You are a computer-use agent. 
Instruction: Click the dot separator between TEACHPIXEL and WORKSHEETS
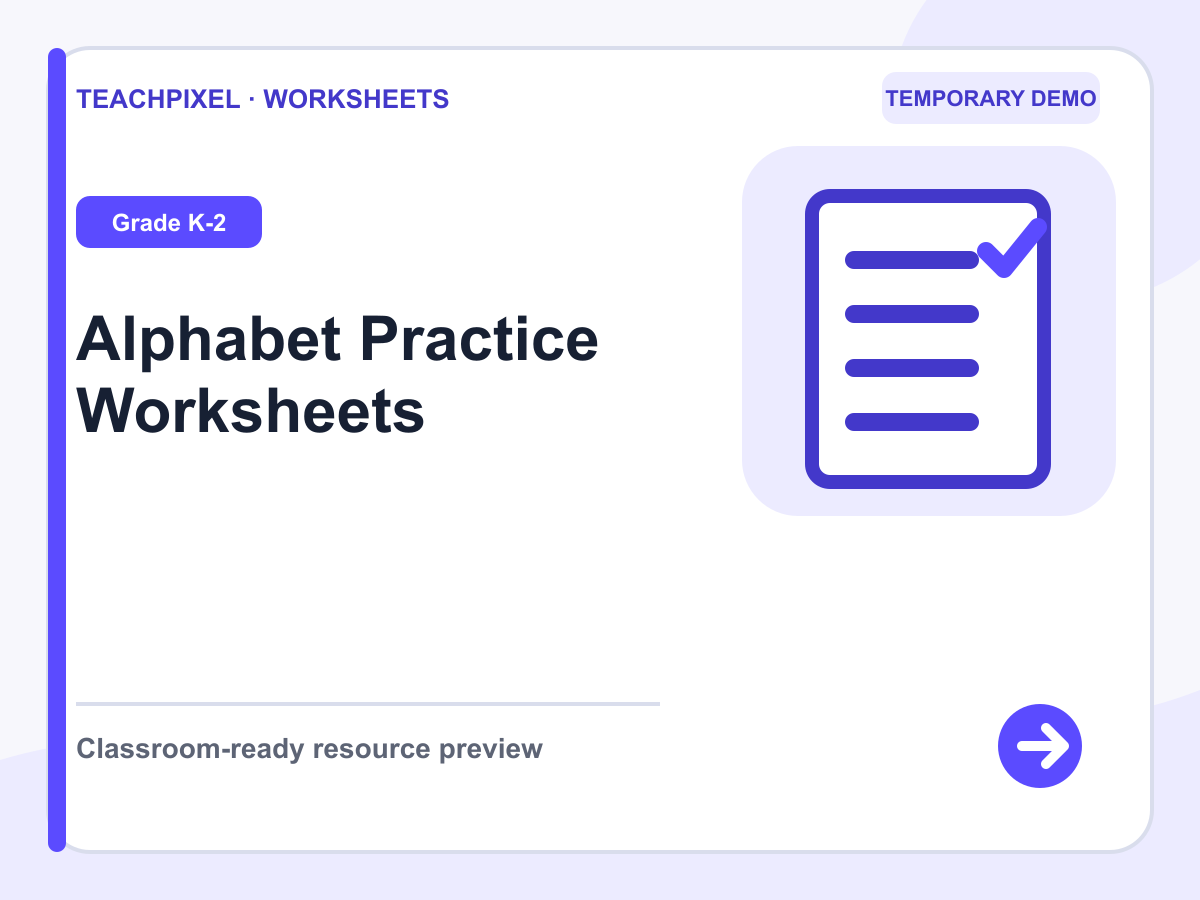(252, 99)
